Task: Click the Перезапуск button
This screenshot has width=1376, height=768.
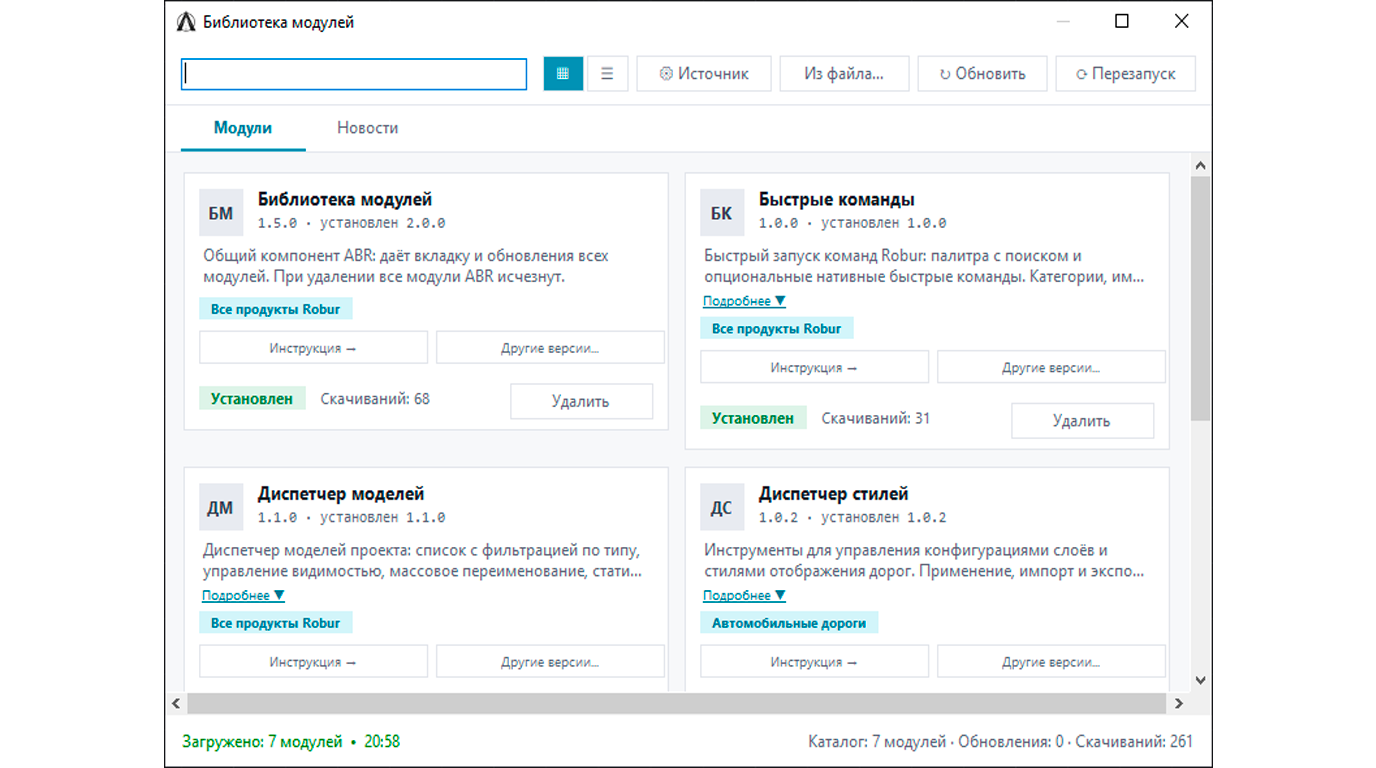Action: (x=1125, y=73)
